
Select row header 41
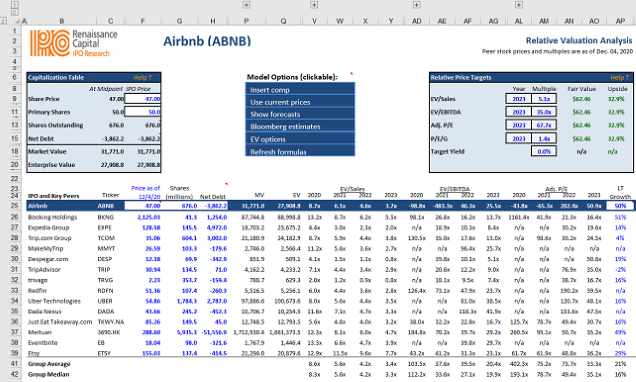[15, 364]
